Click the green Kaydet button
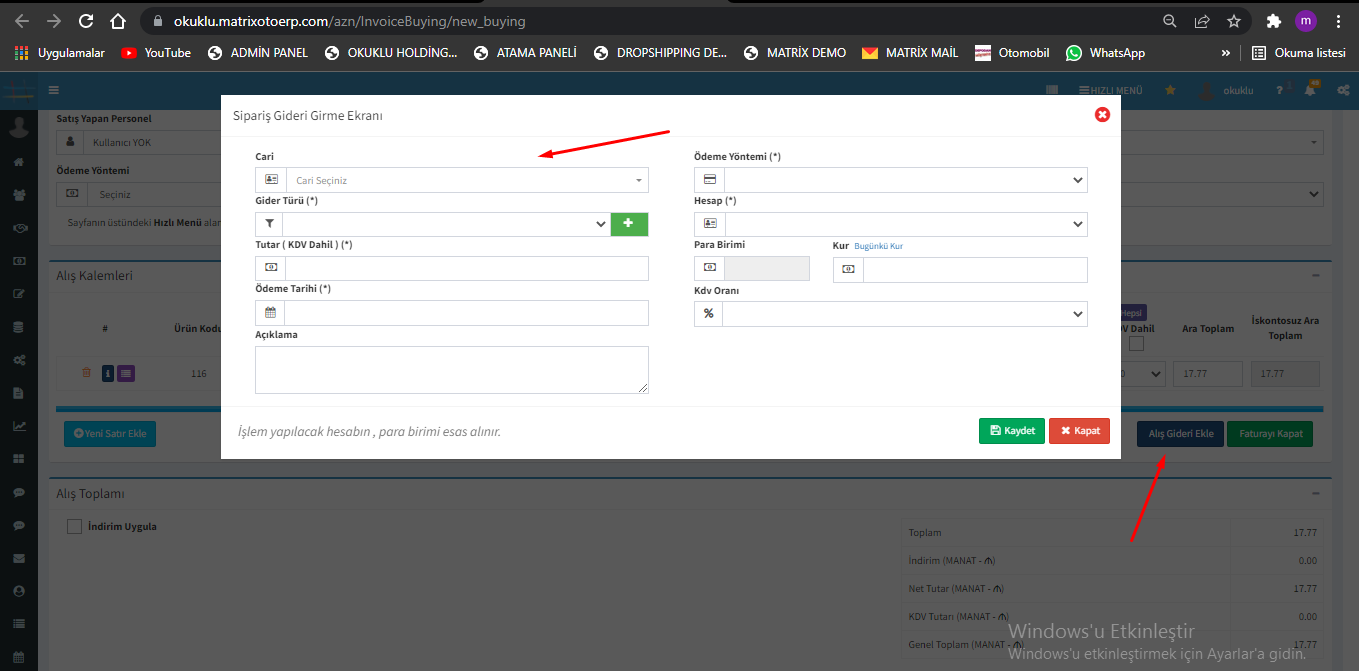The height and width of the screenshot is (671, 1359). (x=1012, y=430)
